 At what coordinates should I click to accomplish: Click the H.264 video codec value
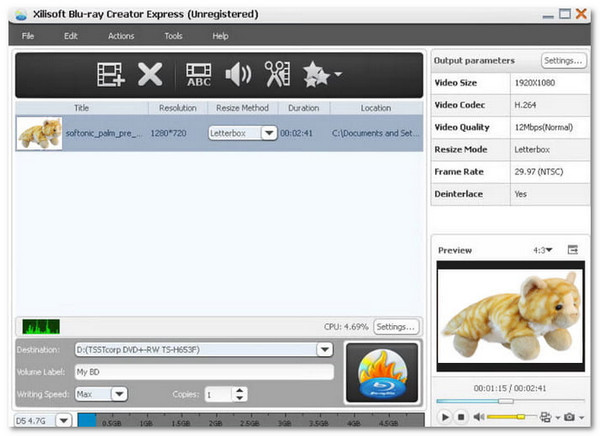(x=525, y=105)
